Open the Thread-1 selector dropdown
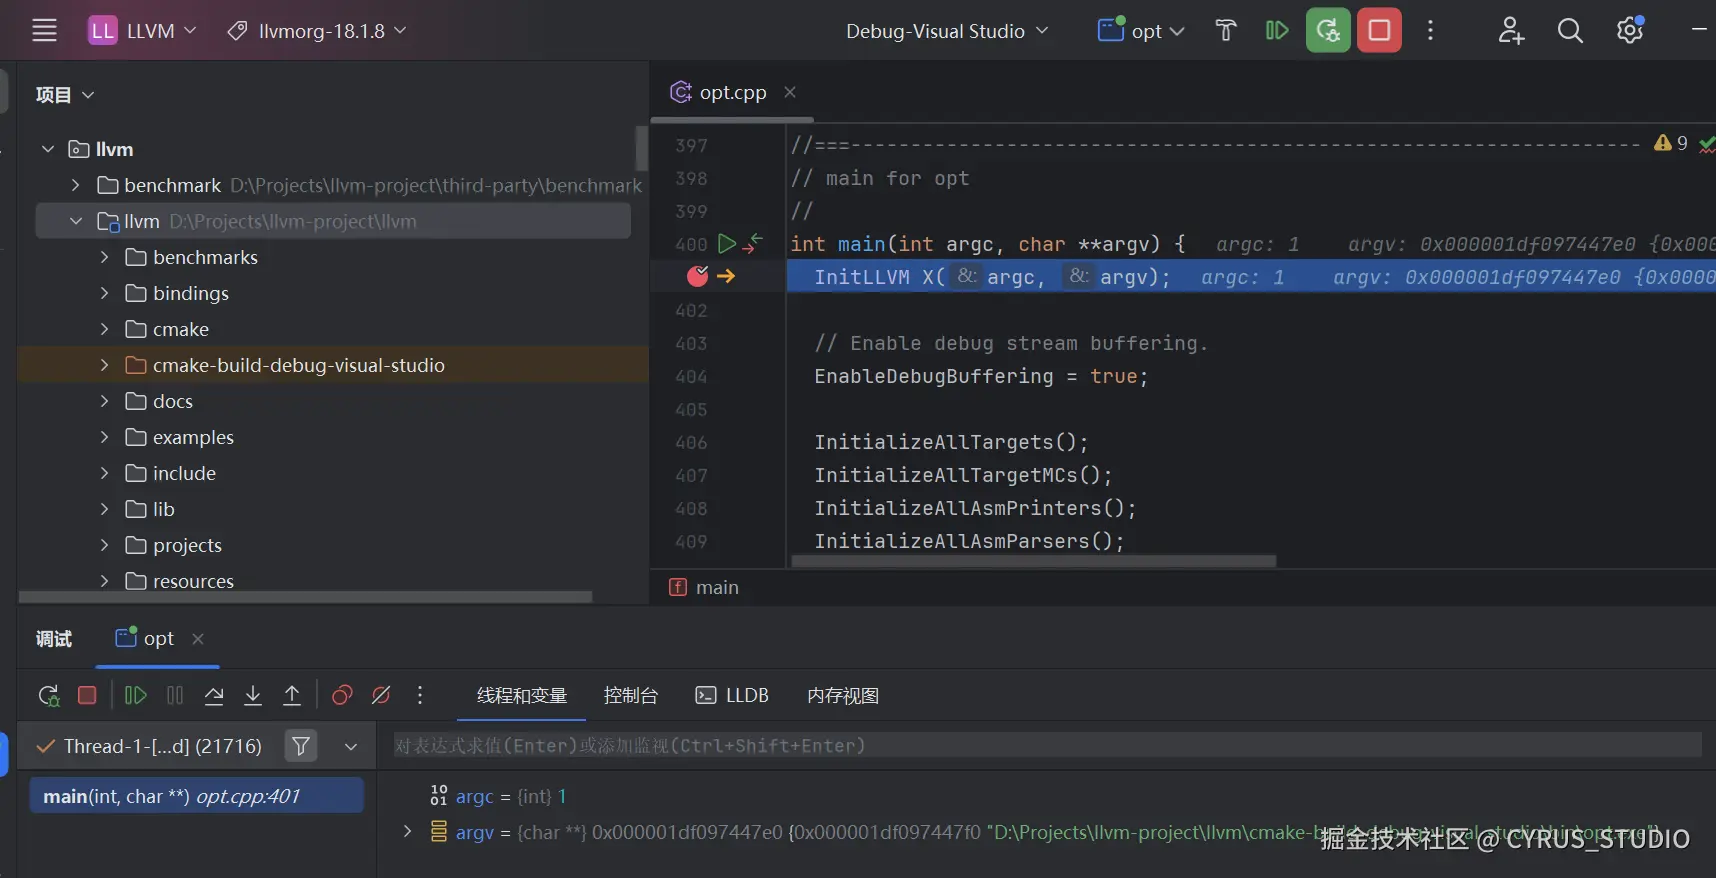Viewport: 1716px width, 878px height. pyautogui.click(x=351, y=746)
